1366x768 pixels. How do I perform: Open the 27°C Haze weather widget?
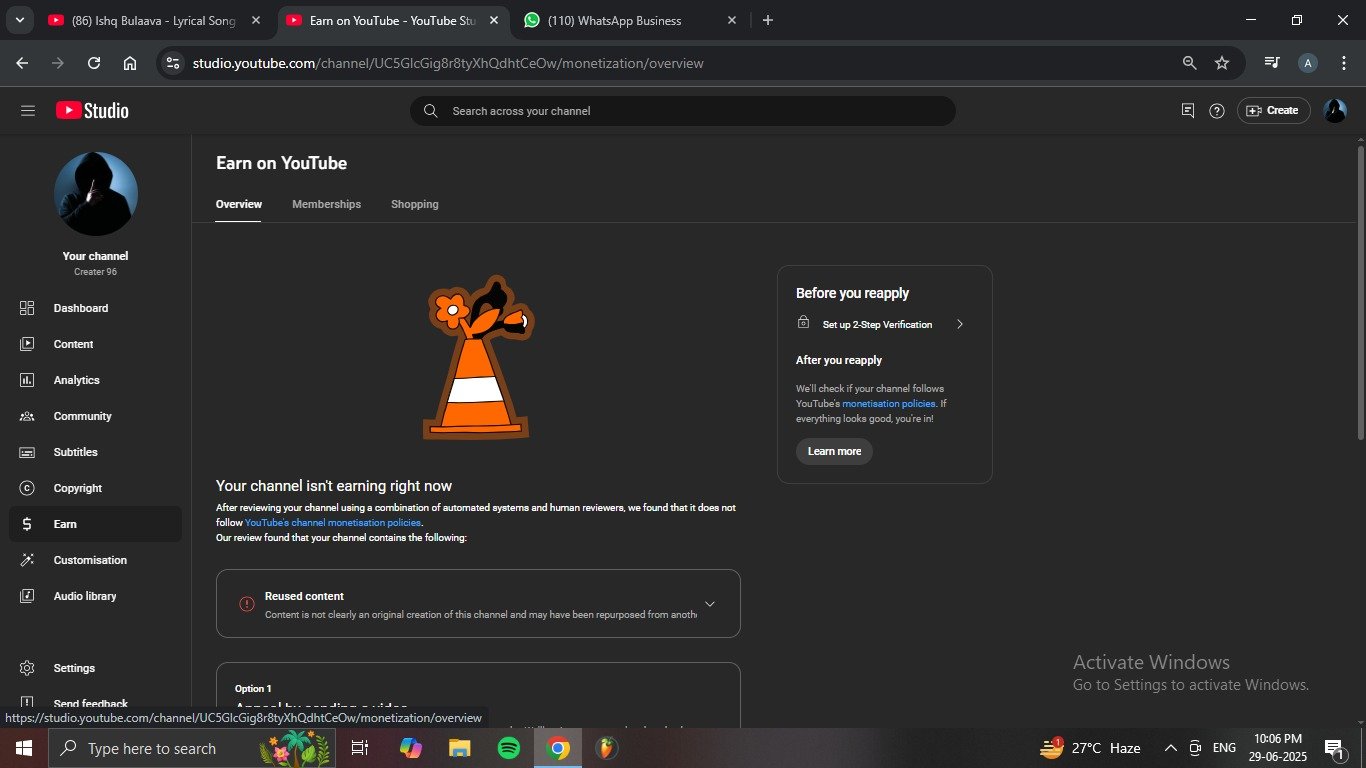[1090, 748]
